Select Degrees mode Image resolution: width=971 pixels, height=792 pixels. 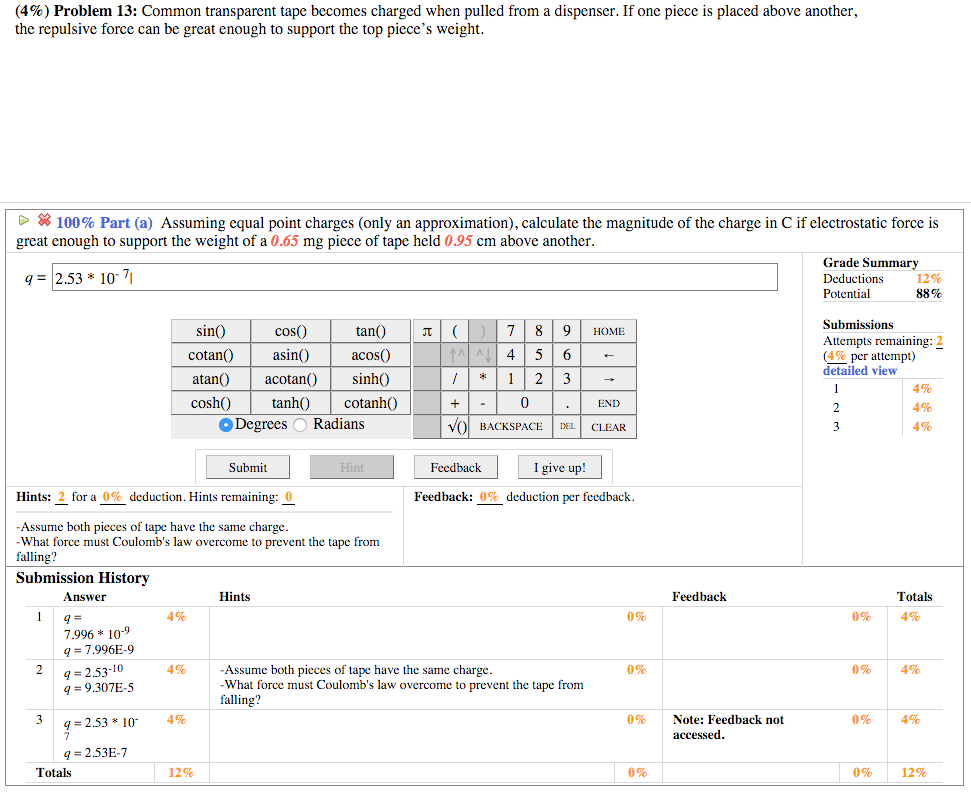226,424
